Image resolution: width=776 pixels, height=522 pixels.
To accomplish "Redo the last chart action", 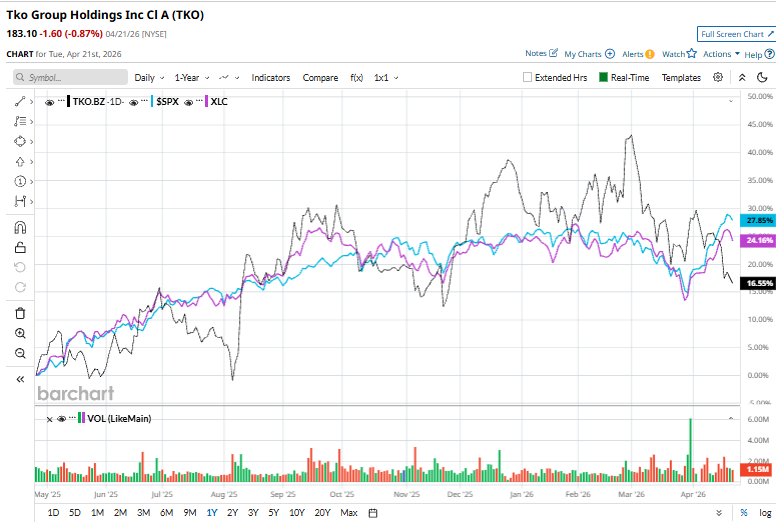I will coord(20,287).
